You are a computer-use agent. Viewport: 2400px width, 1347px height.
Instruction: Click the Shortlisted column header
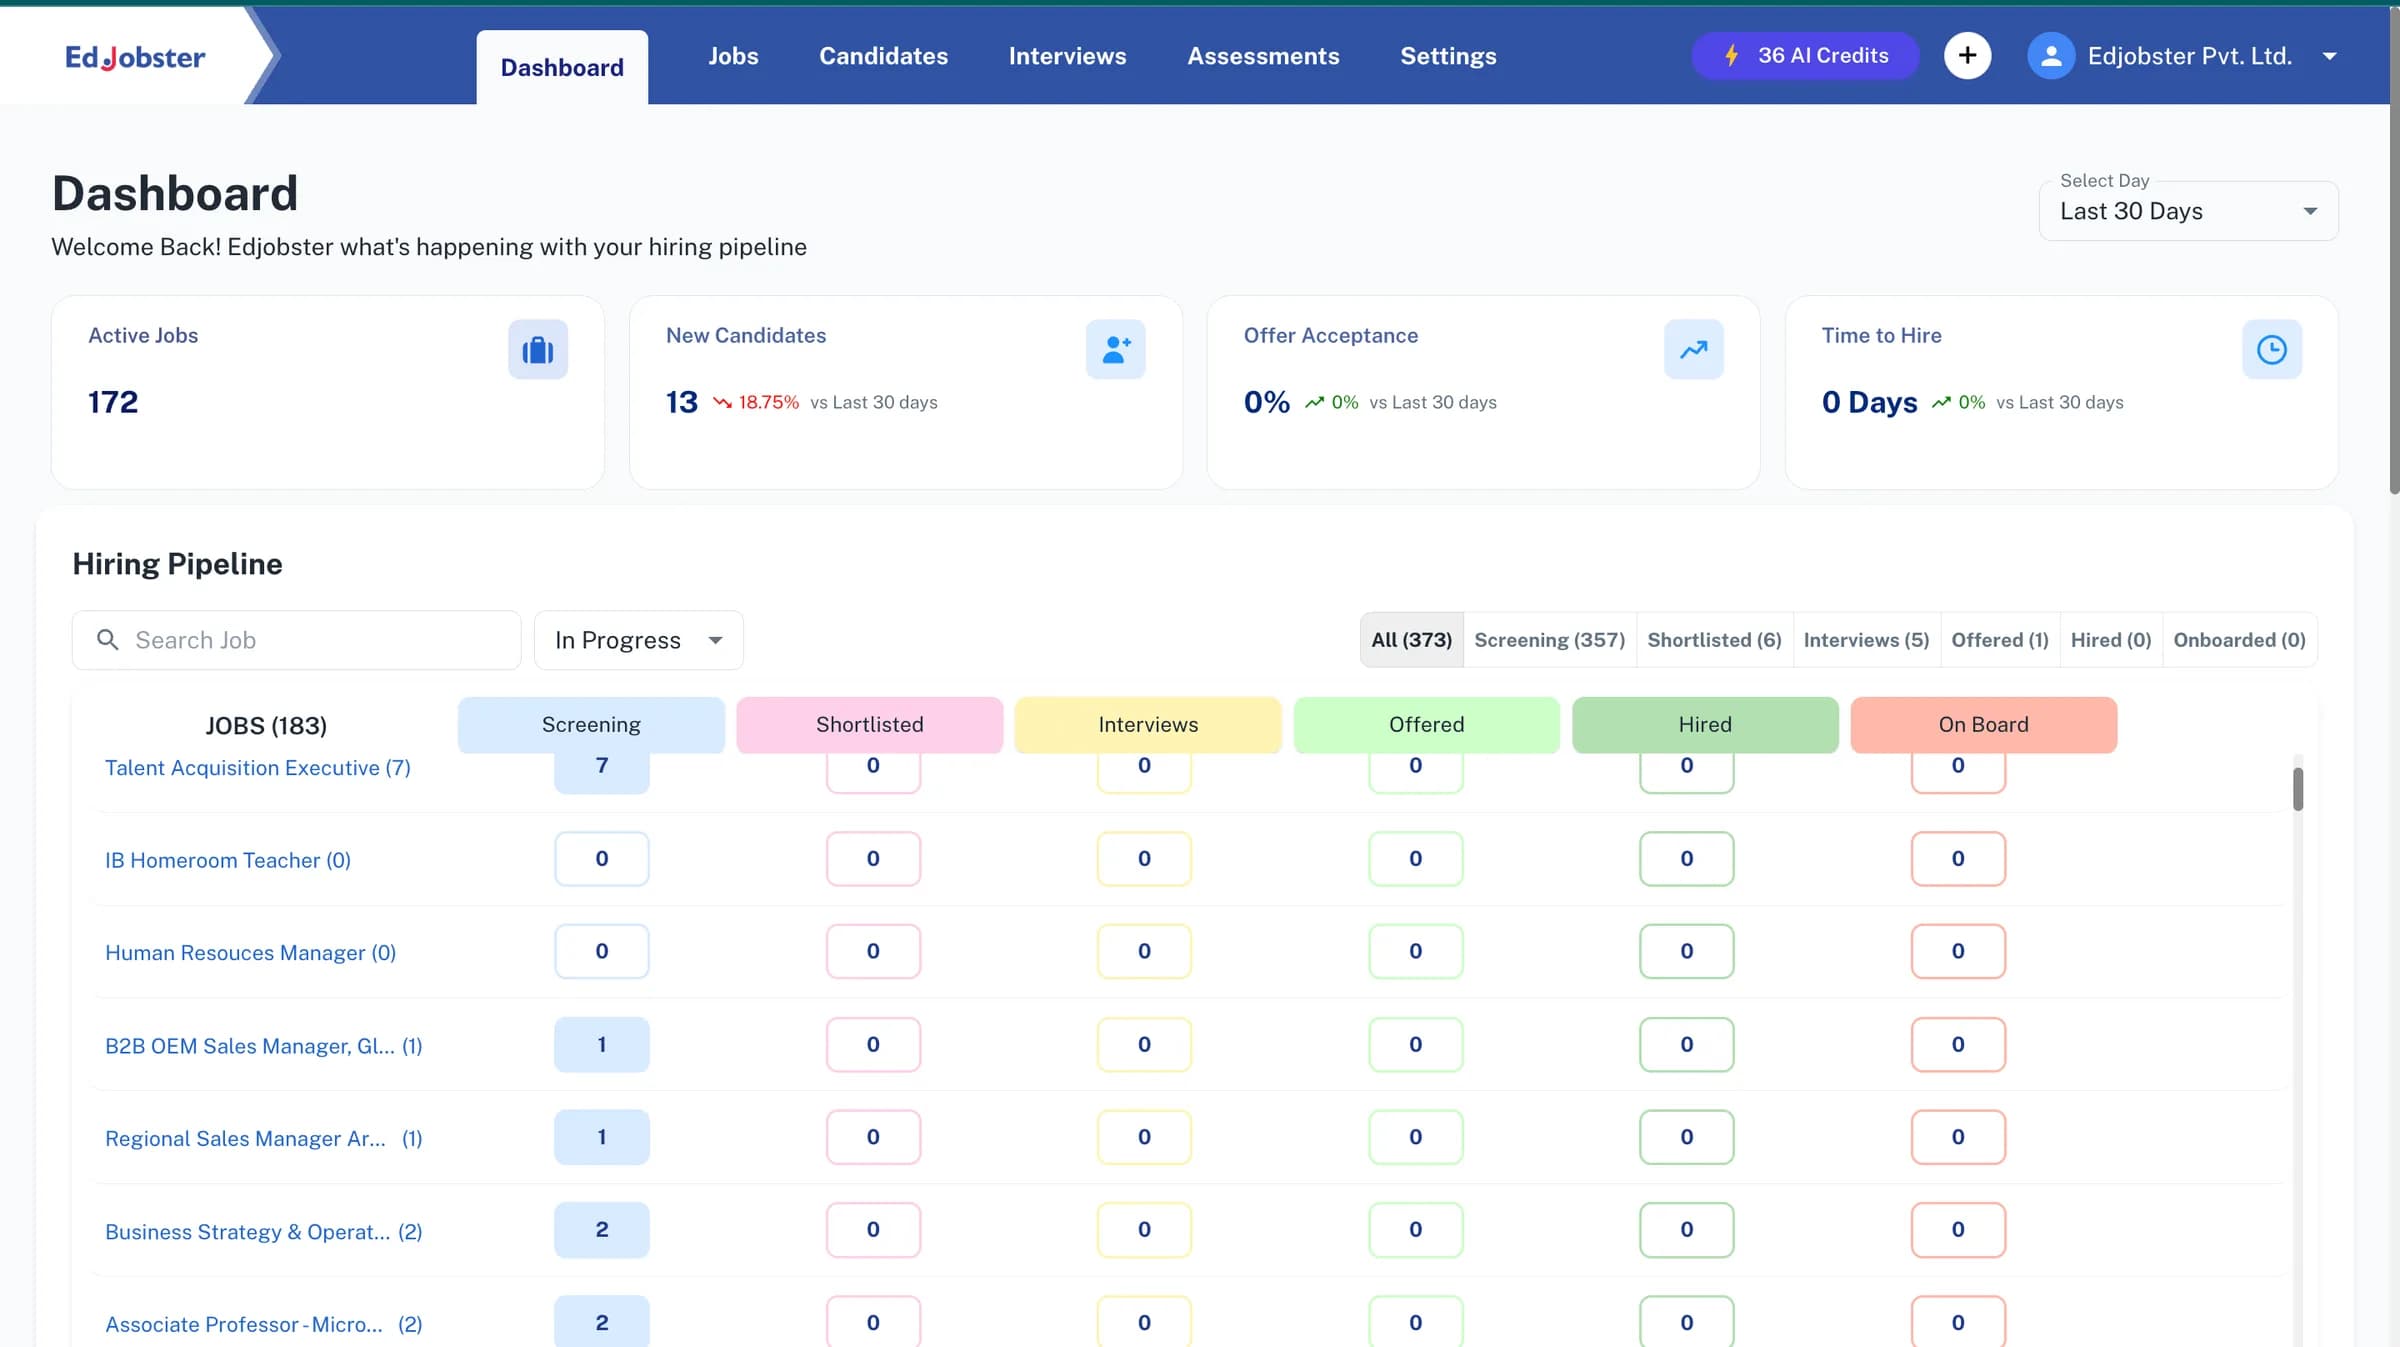point(870,725)
